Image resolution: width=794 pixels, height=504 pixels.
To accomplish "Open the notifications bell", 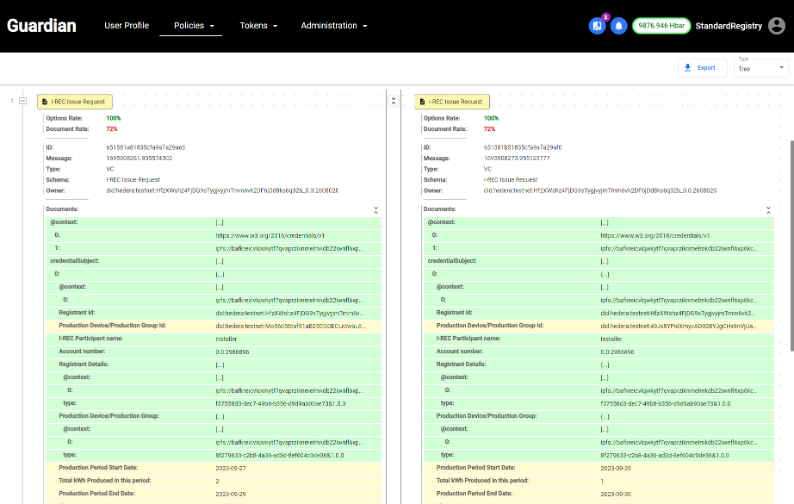I will 618,26.
